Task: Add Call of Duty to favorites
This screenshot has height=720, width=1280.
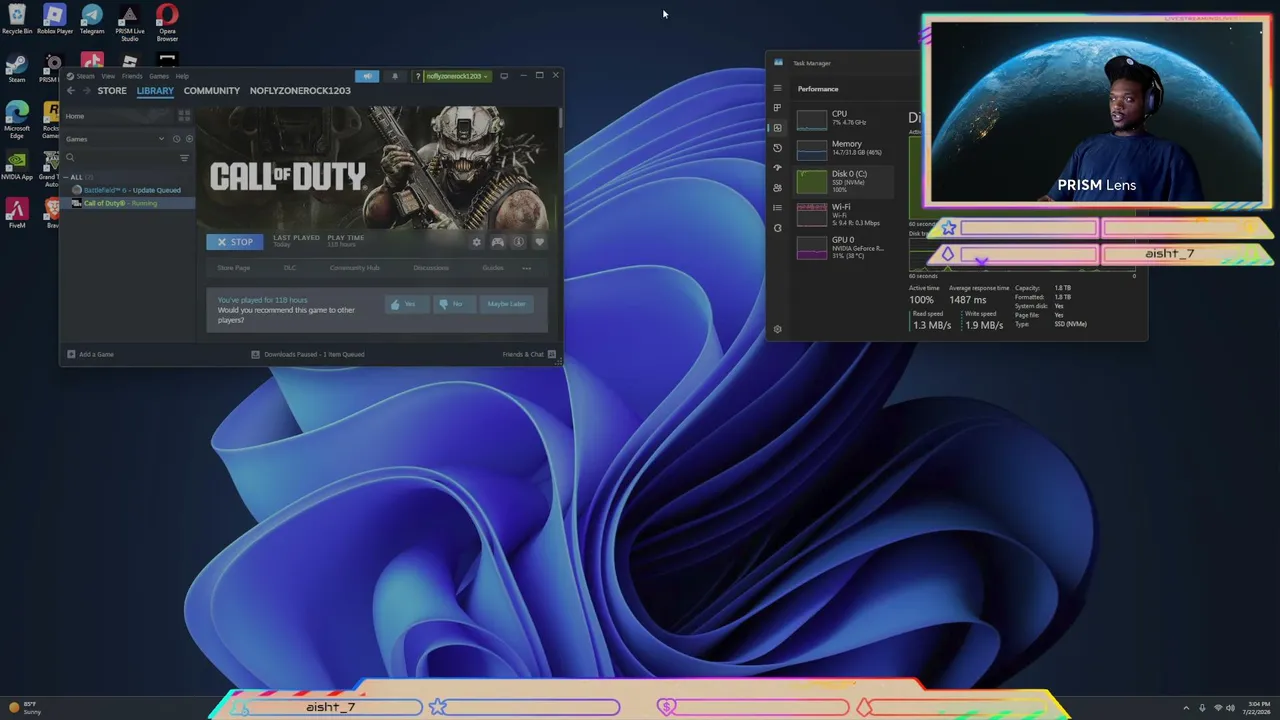Action: 540,242
